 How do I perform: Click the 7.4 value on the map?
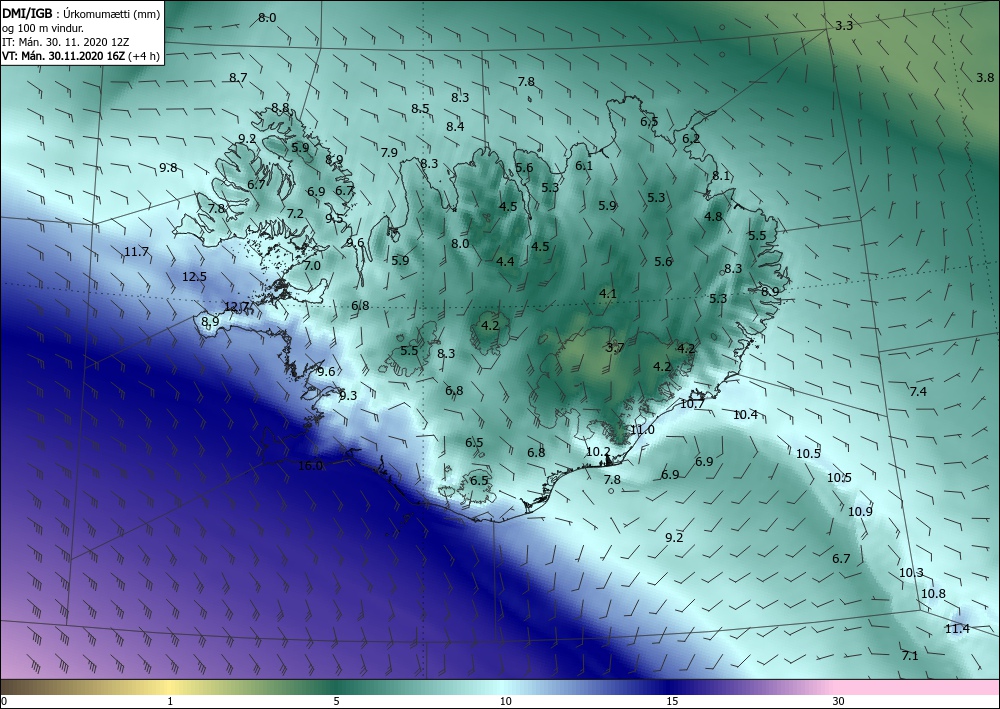coord(918,392)
